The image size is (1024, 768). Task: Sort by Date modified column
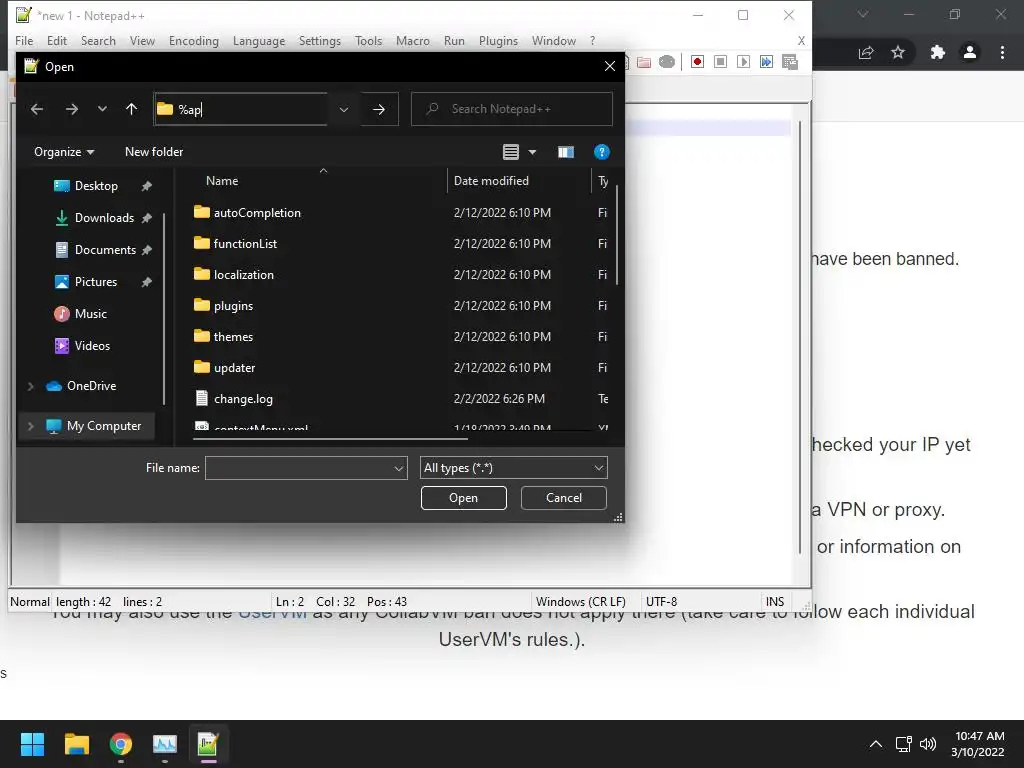491,181
